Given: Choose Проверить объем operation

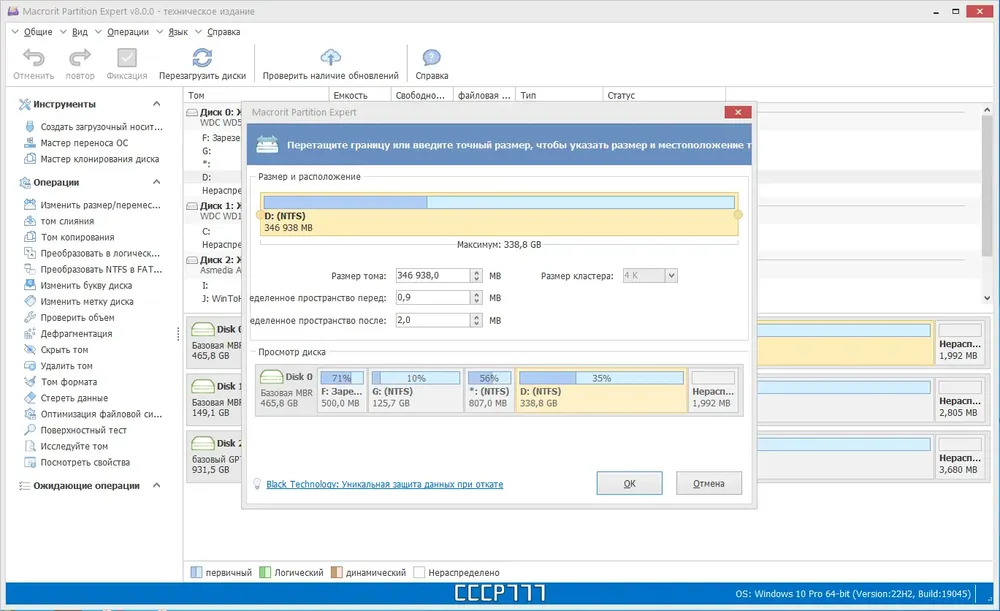Looking at the screenshot, I should click(70, 317).
